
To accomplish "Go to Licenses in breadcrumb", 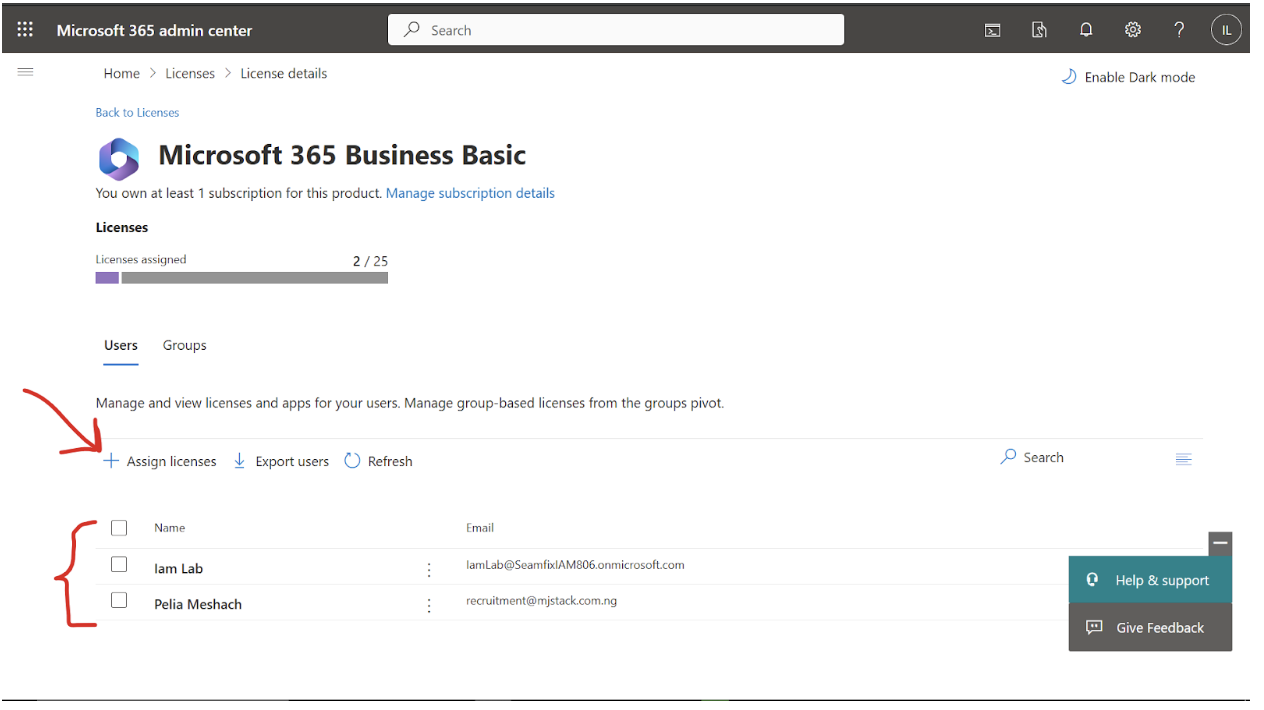I will coord(190,73).
